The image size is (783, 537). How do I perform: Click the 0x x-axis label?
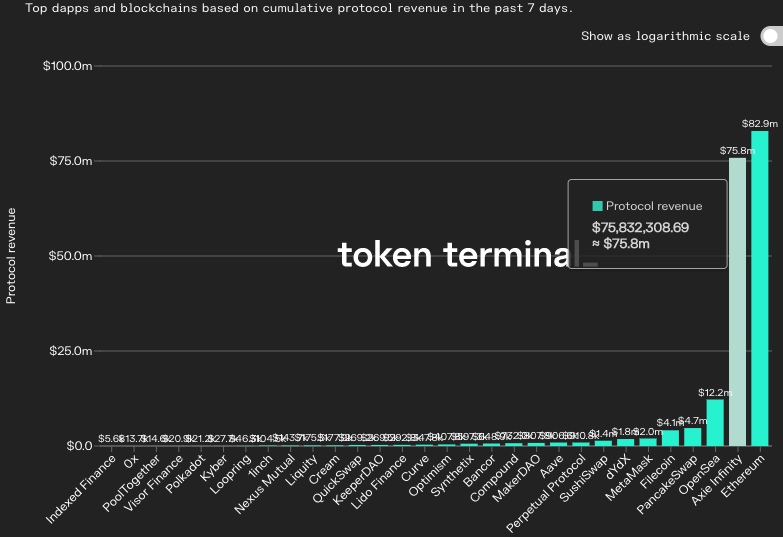point(130,461)
